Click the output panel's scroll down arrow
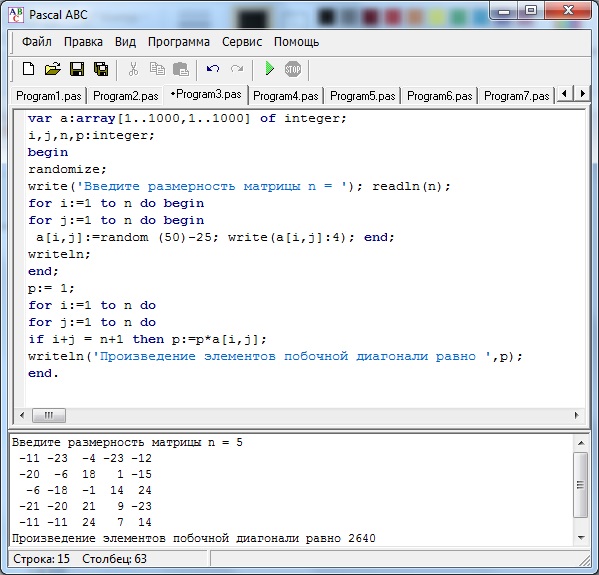Viewport: 599px width, 575px height. tap(581, 538)
